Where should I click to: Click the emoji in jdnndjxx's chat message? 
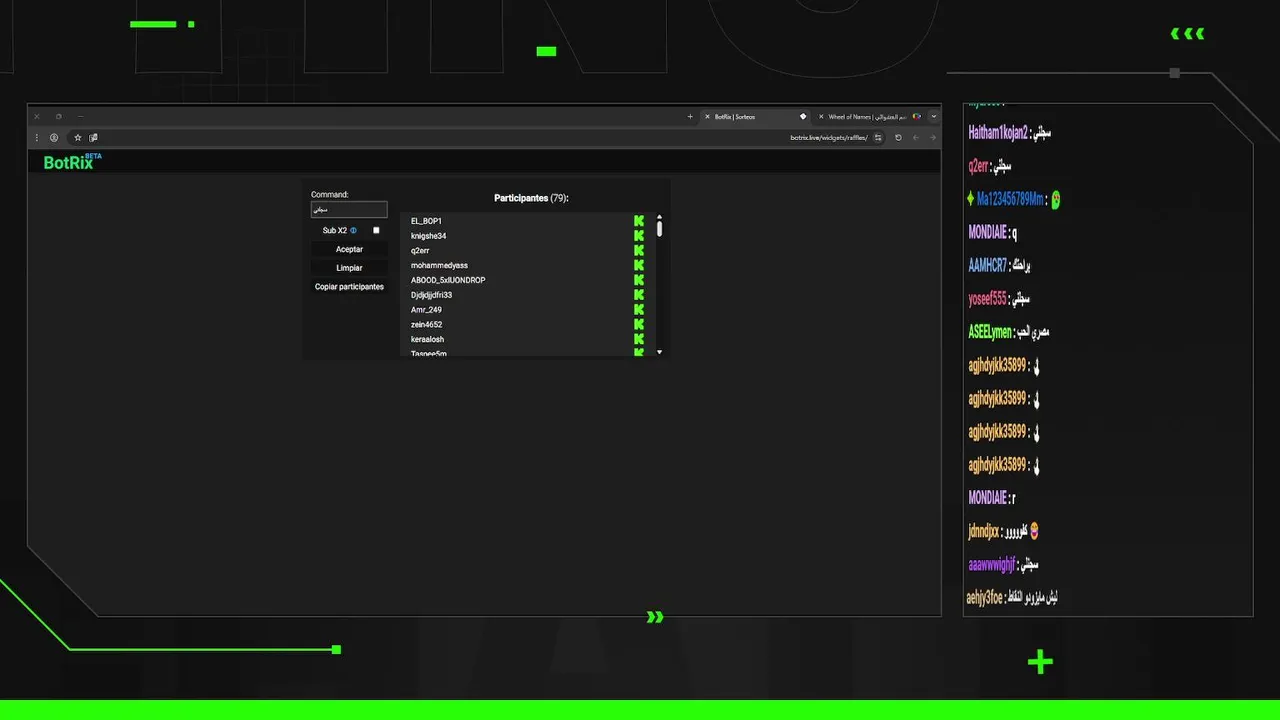coord(1034,531)
